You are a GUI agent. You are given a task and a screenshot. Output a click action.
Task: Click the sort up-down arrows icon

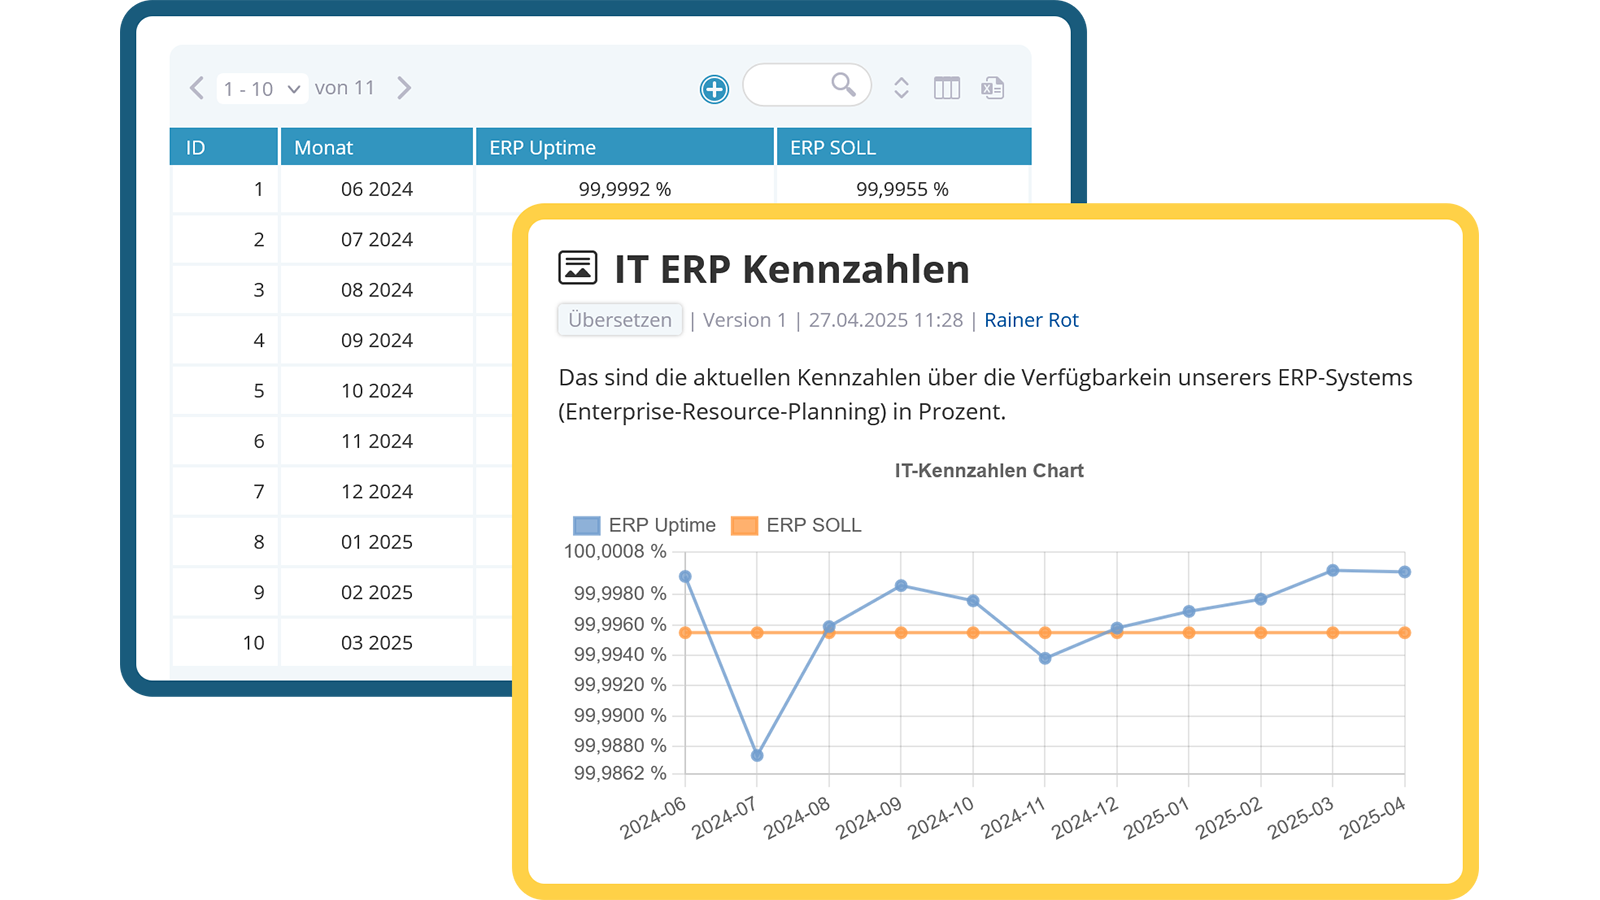coord(901,88)
